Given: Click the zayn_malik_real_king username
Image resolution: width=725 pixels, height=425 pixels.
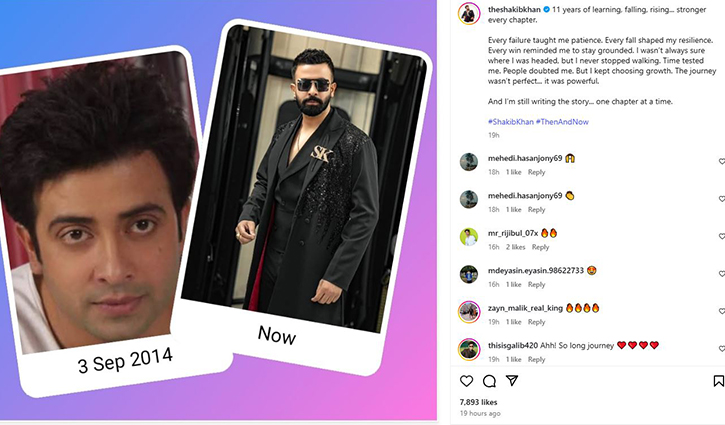Looking at the screenshot, I should [524, 308].
